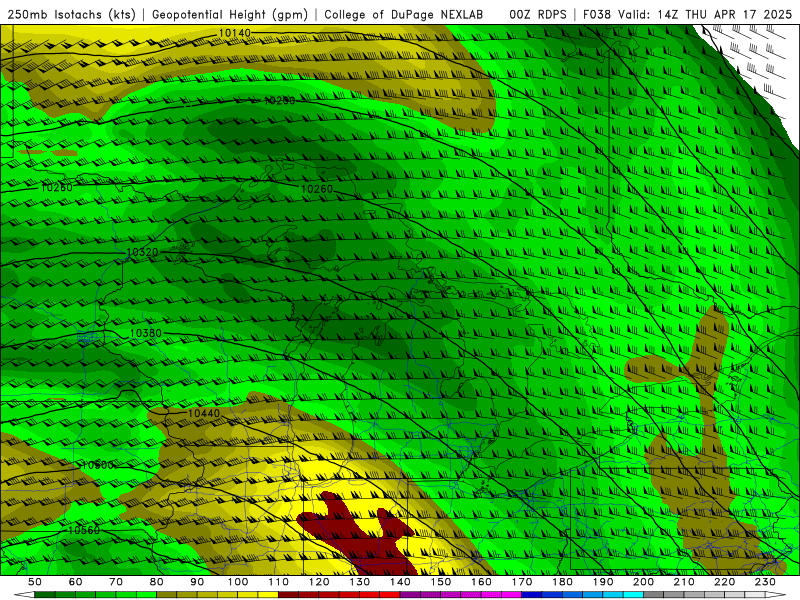Click the 210 kt color bar label

[685, 582]
